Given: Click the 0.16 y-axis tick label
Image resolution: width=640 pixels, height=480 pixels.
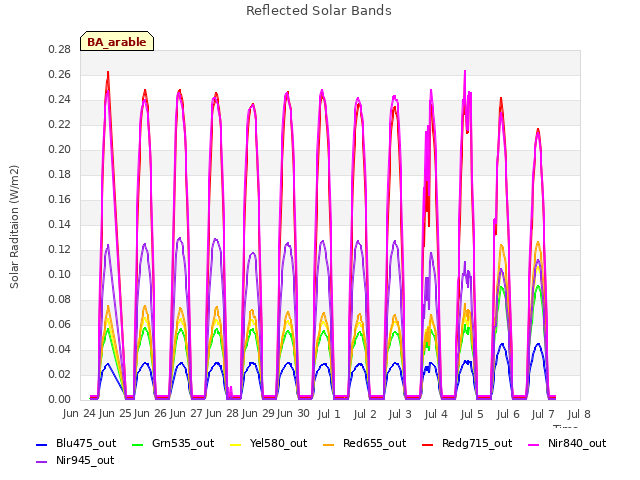Looking at the screenshot, I should click(59, 199).
